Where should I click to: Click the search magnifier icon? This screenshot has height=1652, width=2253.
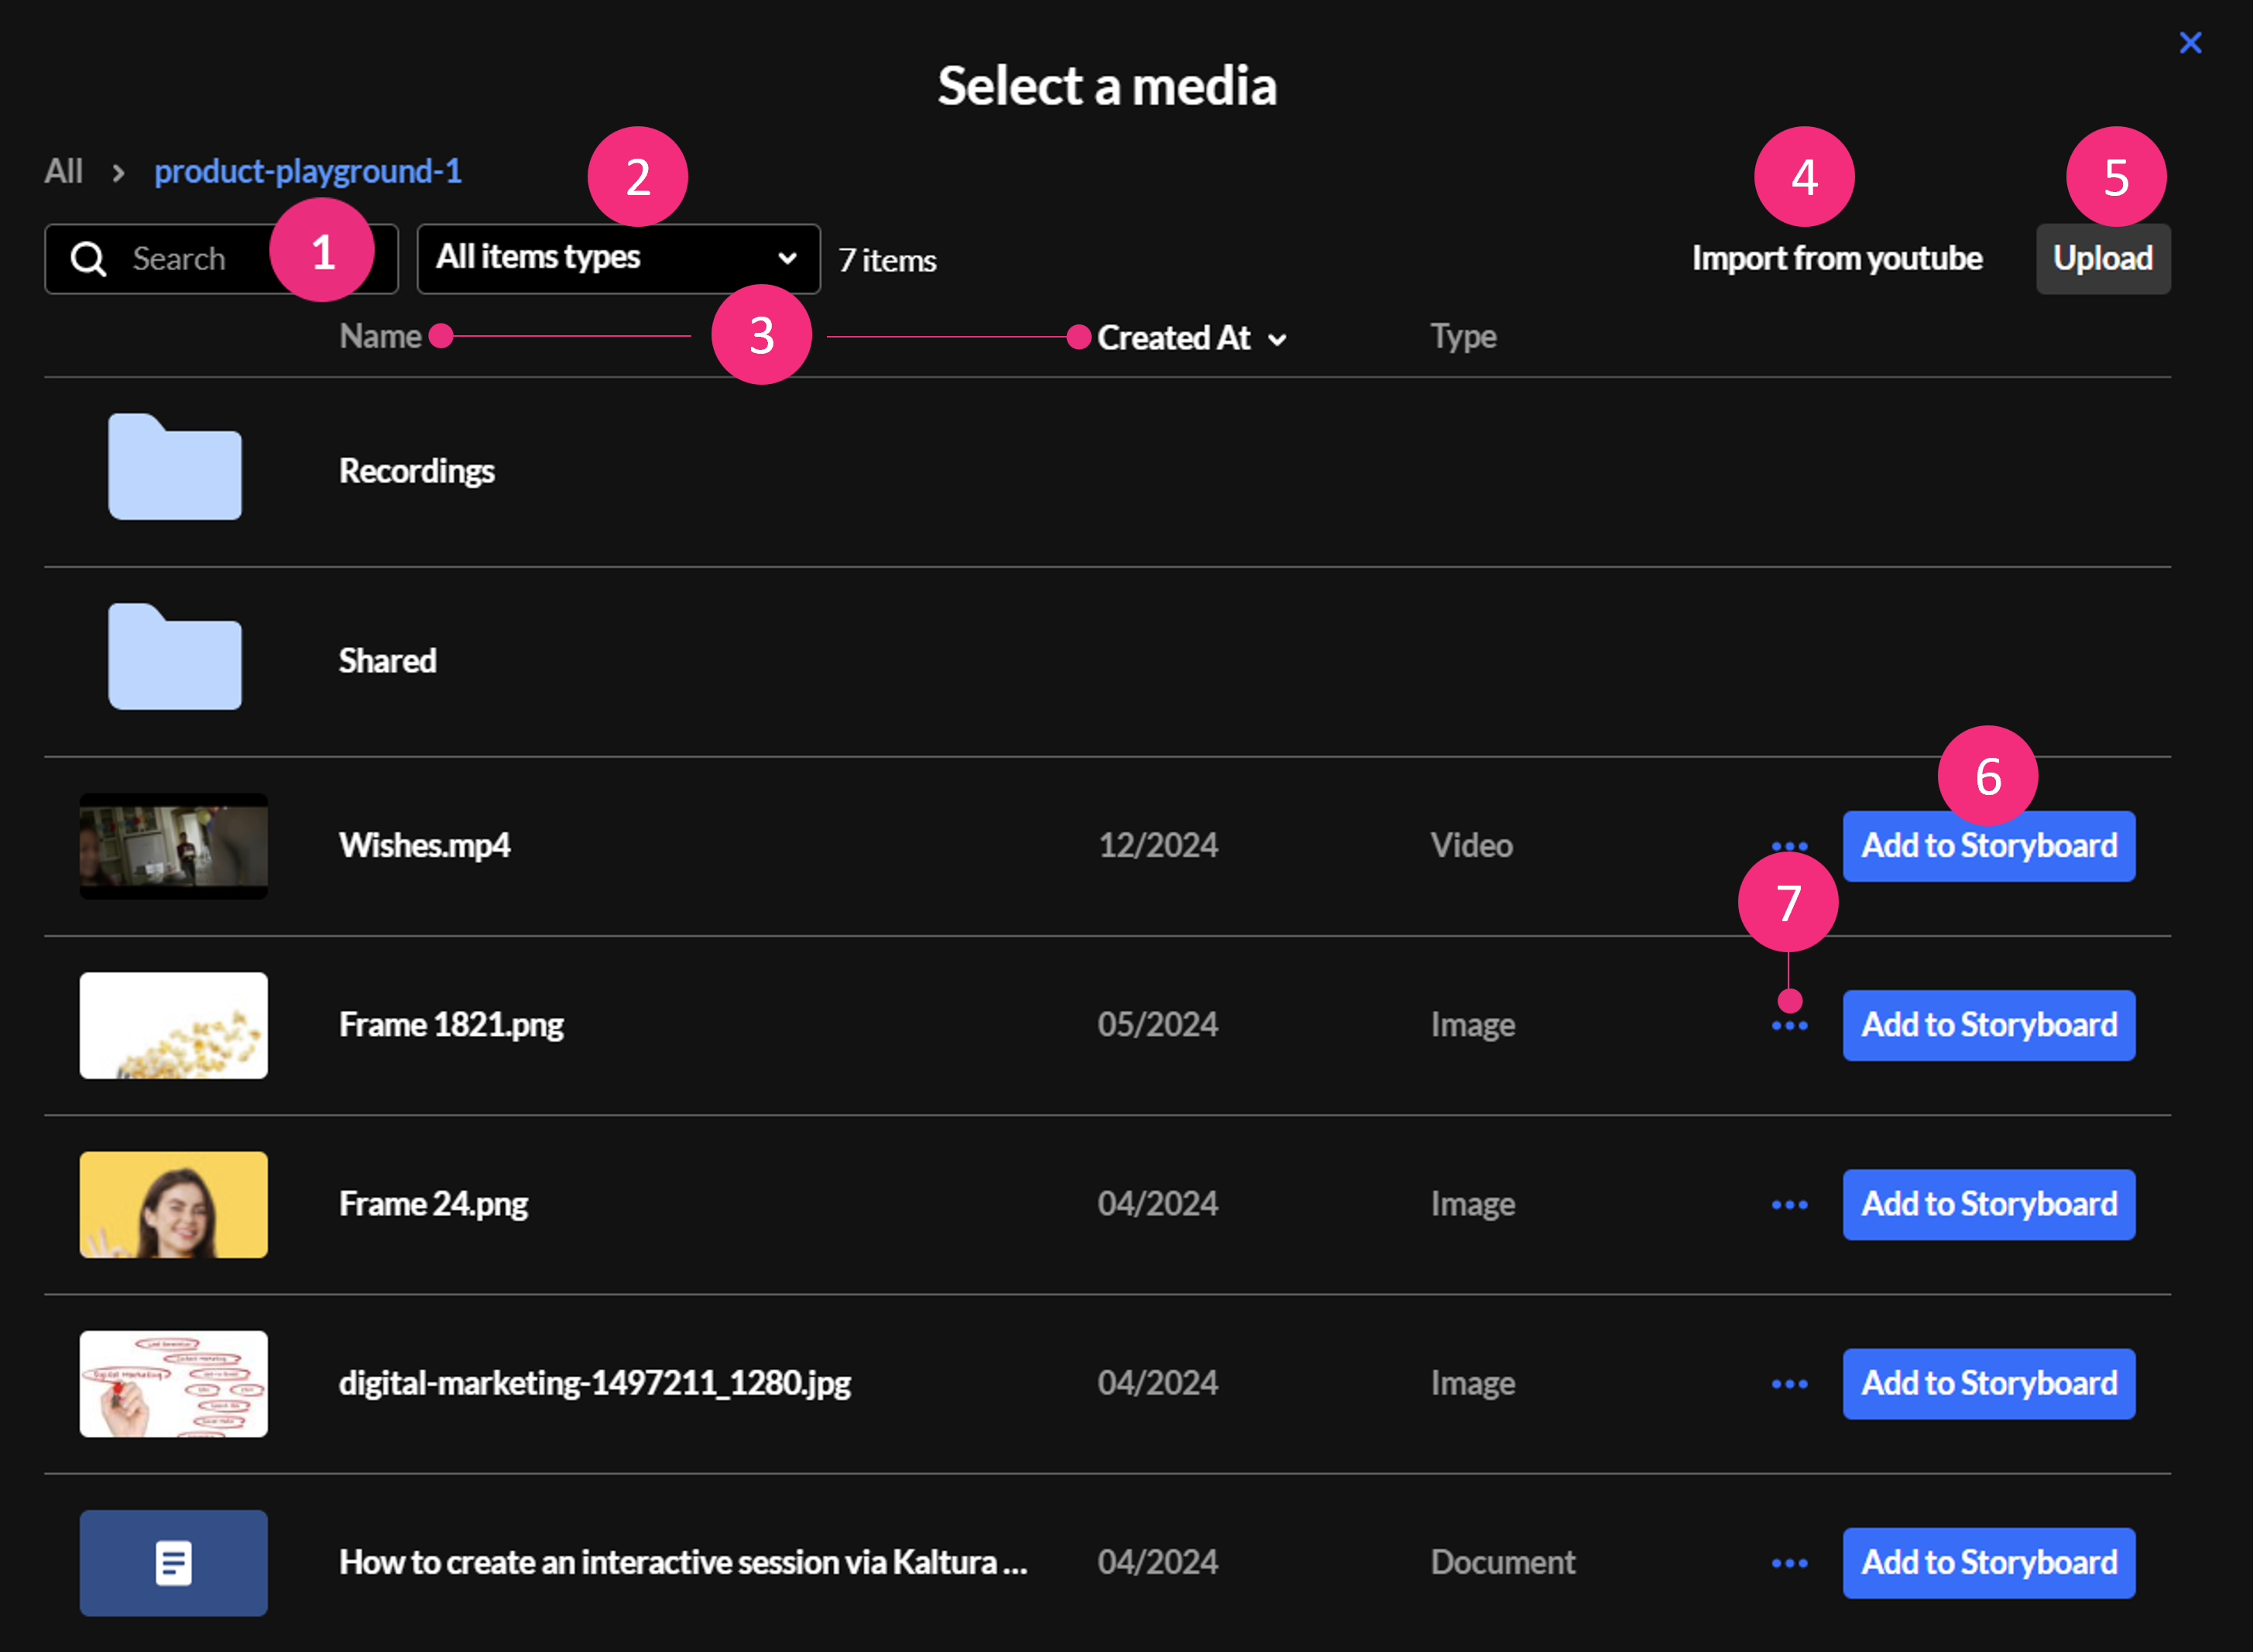88,259
